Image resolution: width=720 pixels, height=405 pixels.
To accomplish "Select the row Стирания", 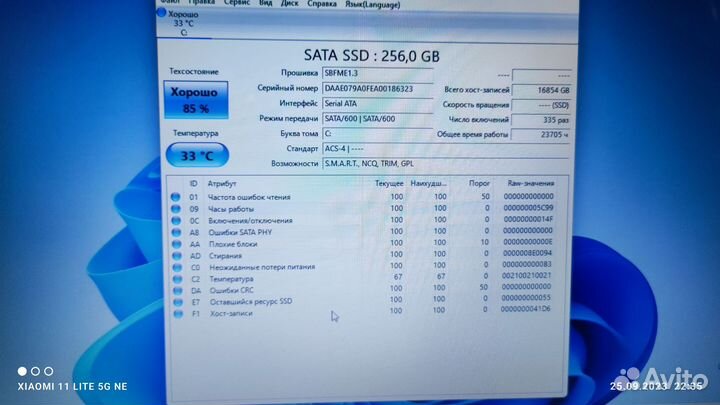I will 363,255.
